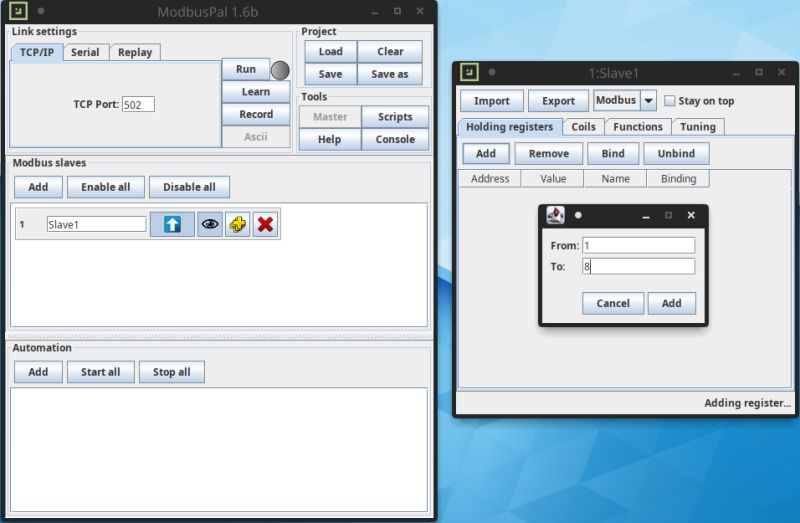Open the Help tool
The image size is (800, 523).
click(330, 139)
